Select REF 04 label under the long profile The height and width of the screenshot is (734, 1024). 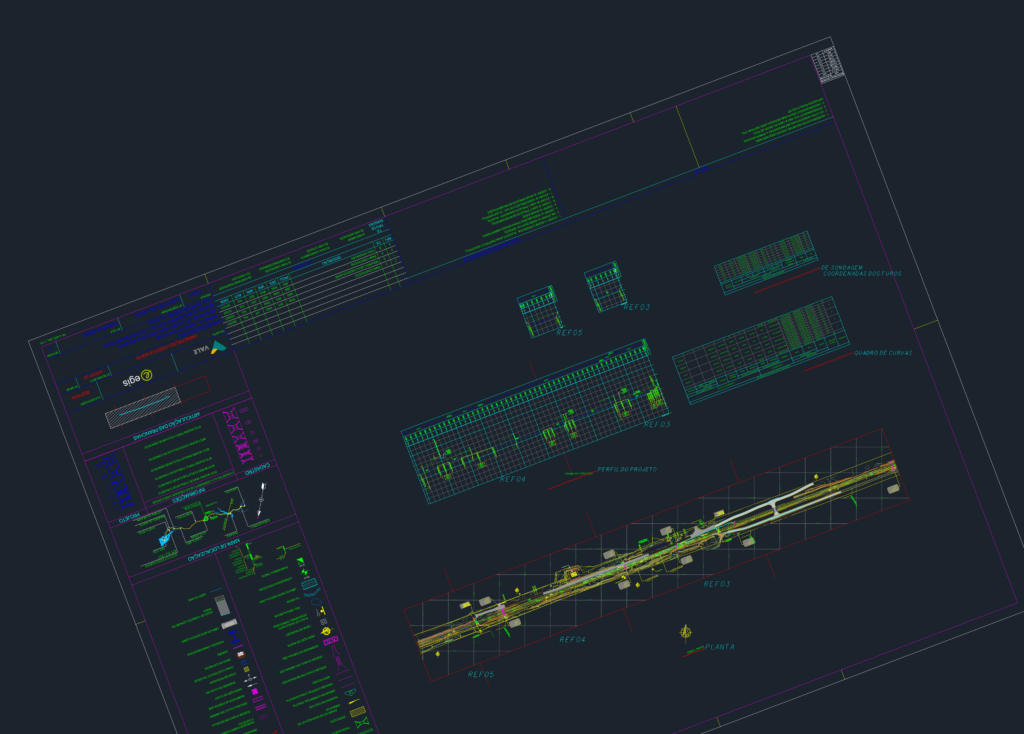(x=513, y=479)
